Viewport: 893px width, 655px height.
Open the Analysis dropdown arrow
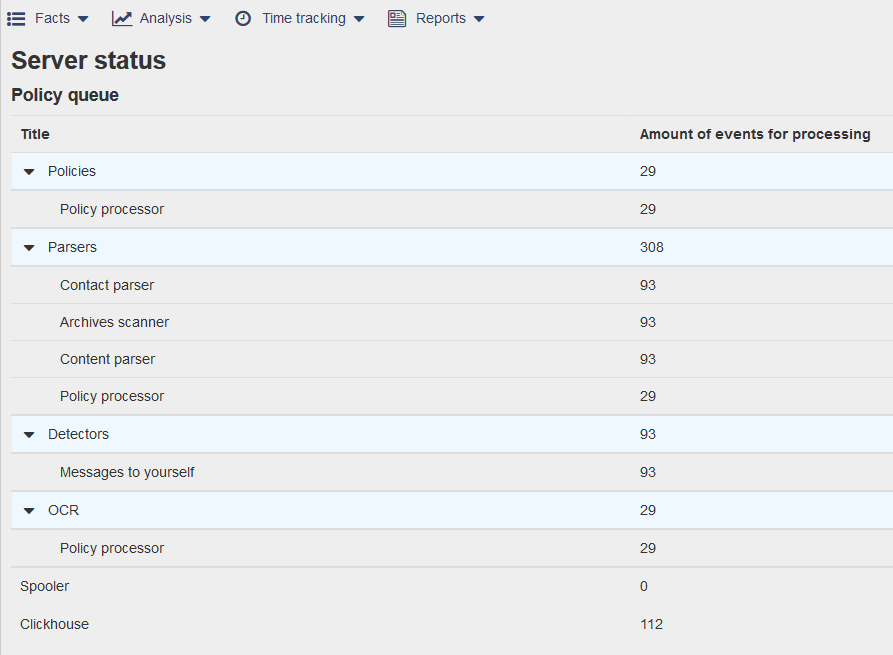(205, 19)
